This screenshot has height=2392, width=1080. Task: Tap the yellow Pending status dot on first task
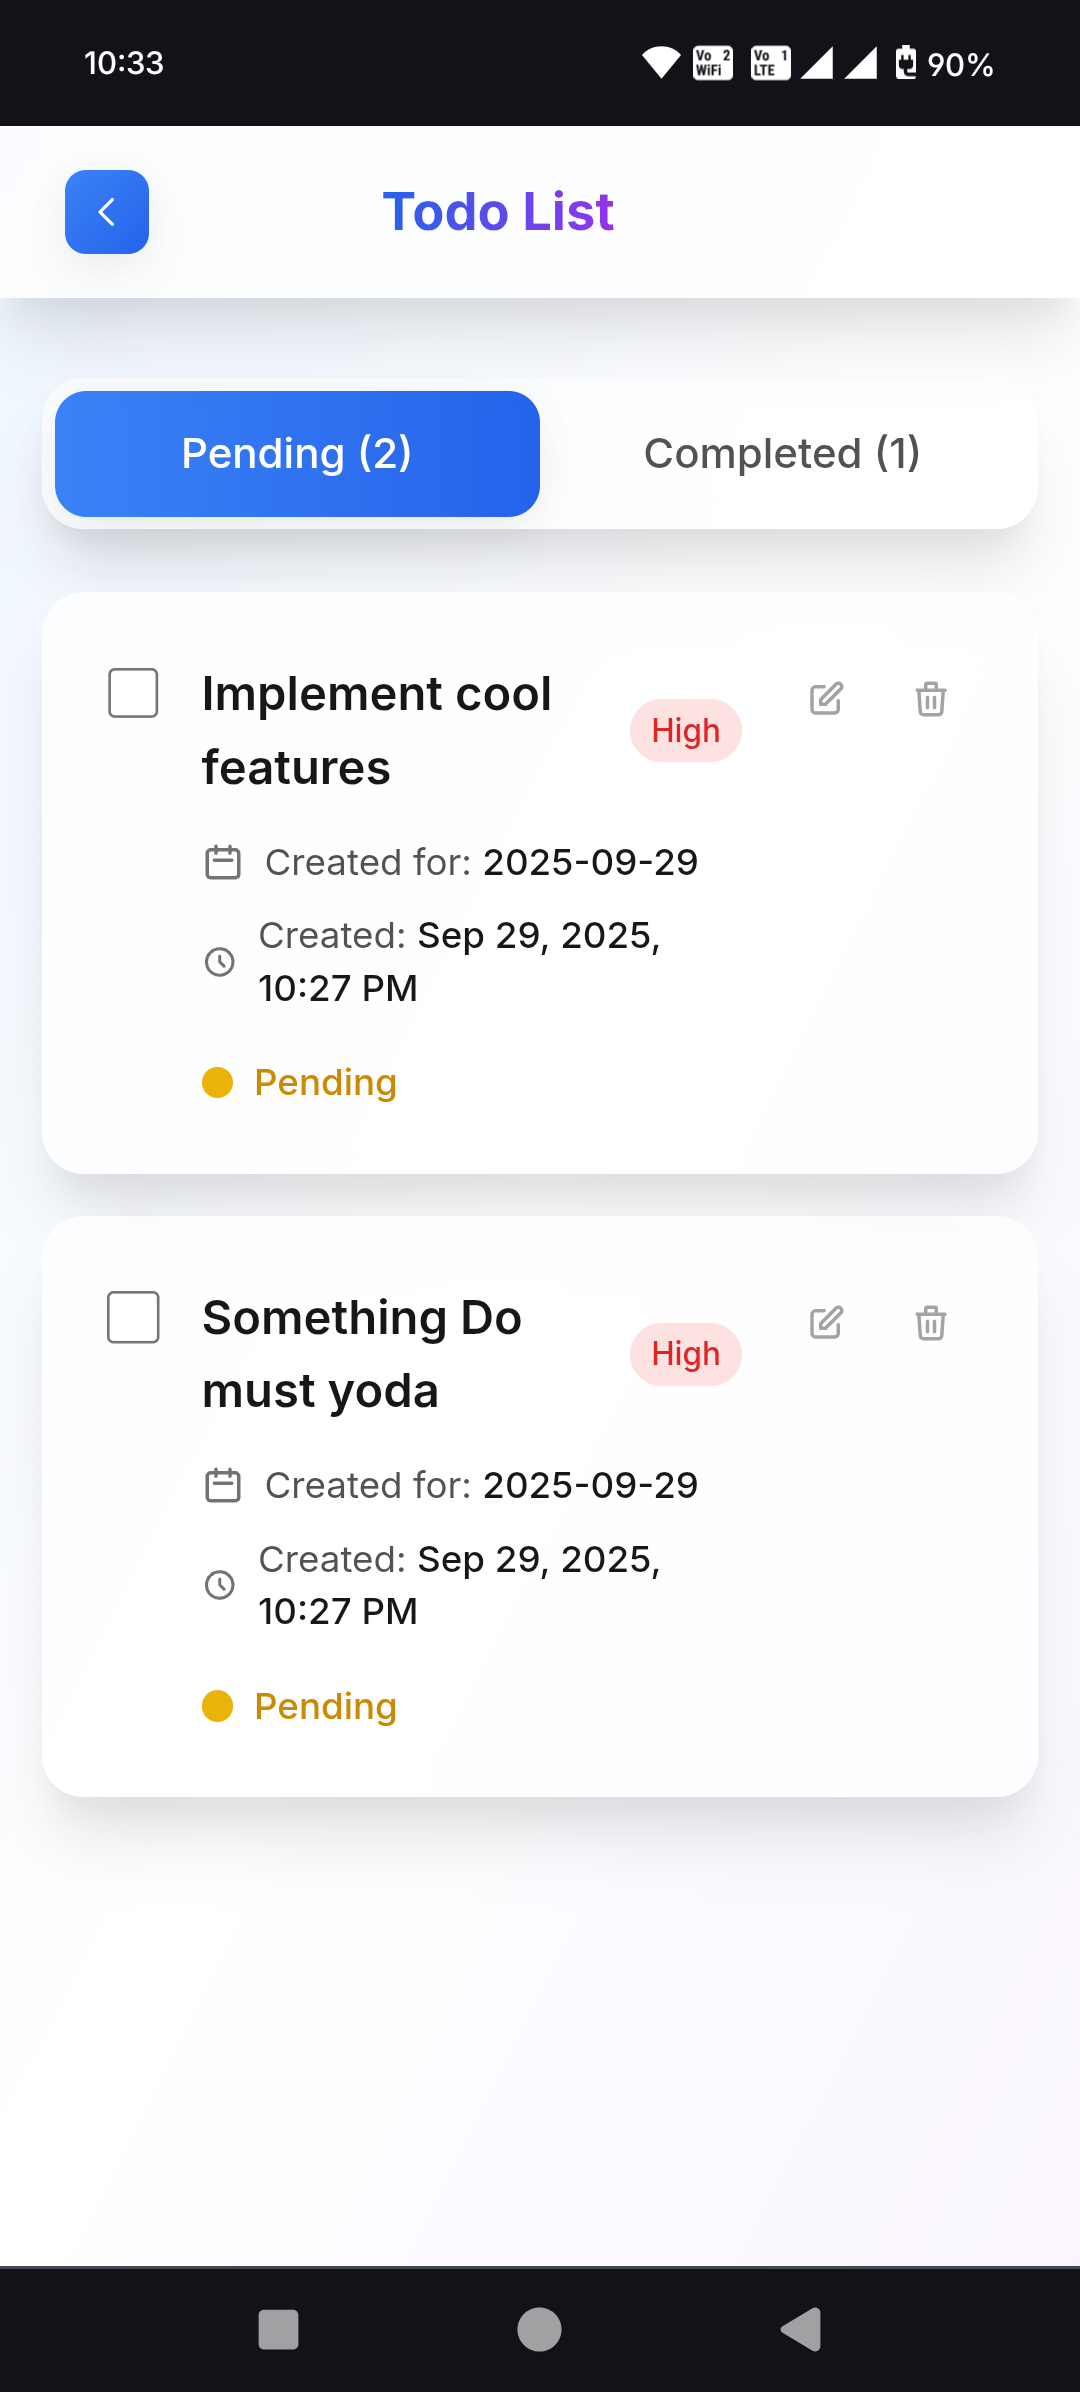click(x=217, y=1082)
